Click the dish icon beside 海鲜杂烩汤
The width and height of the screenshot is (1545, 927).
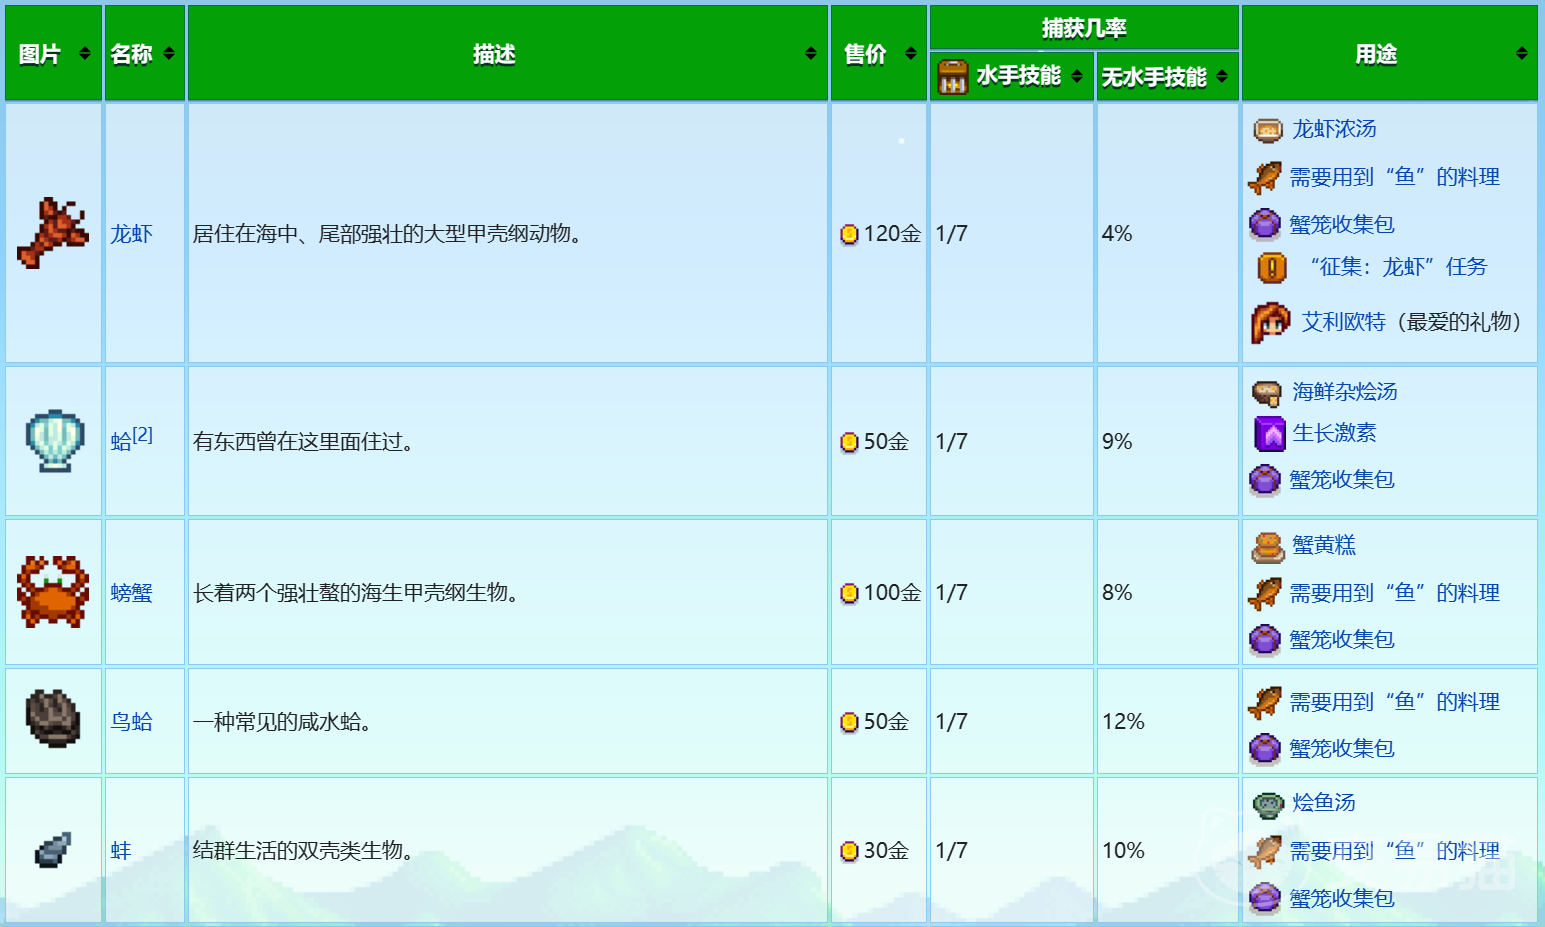1268,392
